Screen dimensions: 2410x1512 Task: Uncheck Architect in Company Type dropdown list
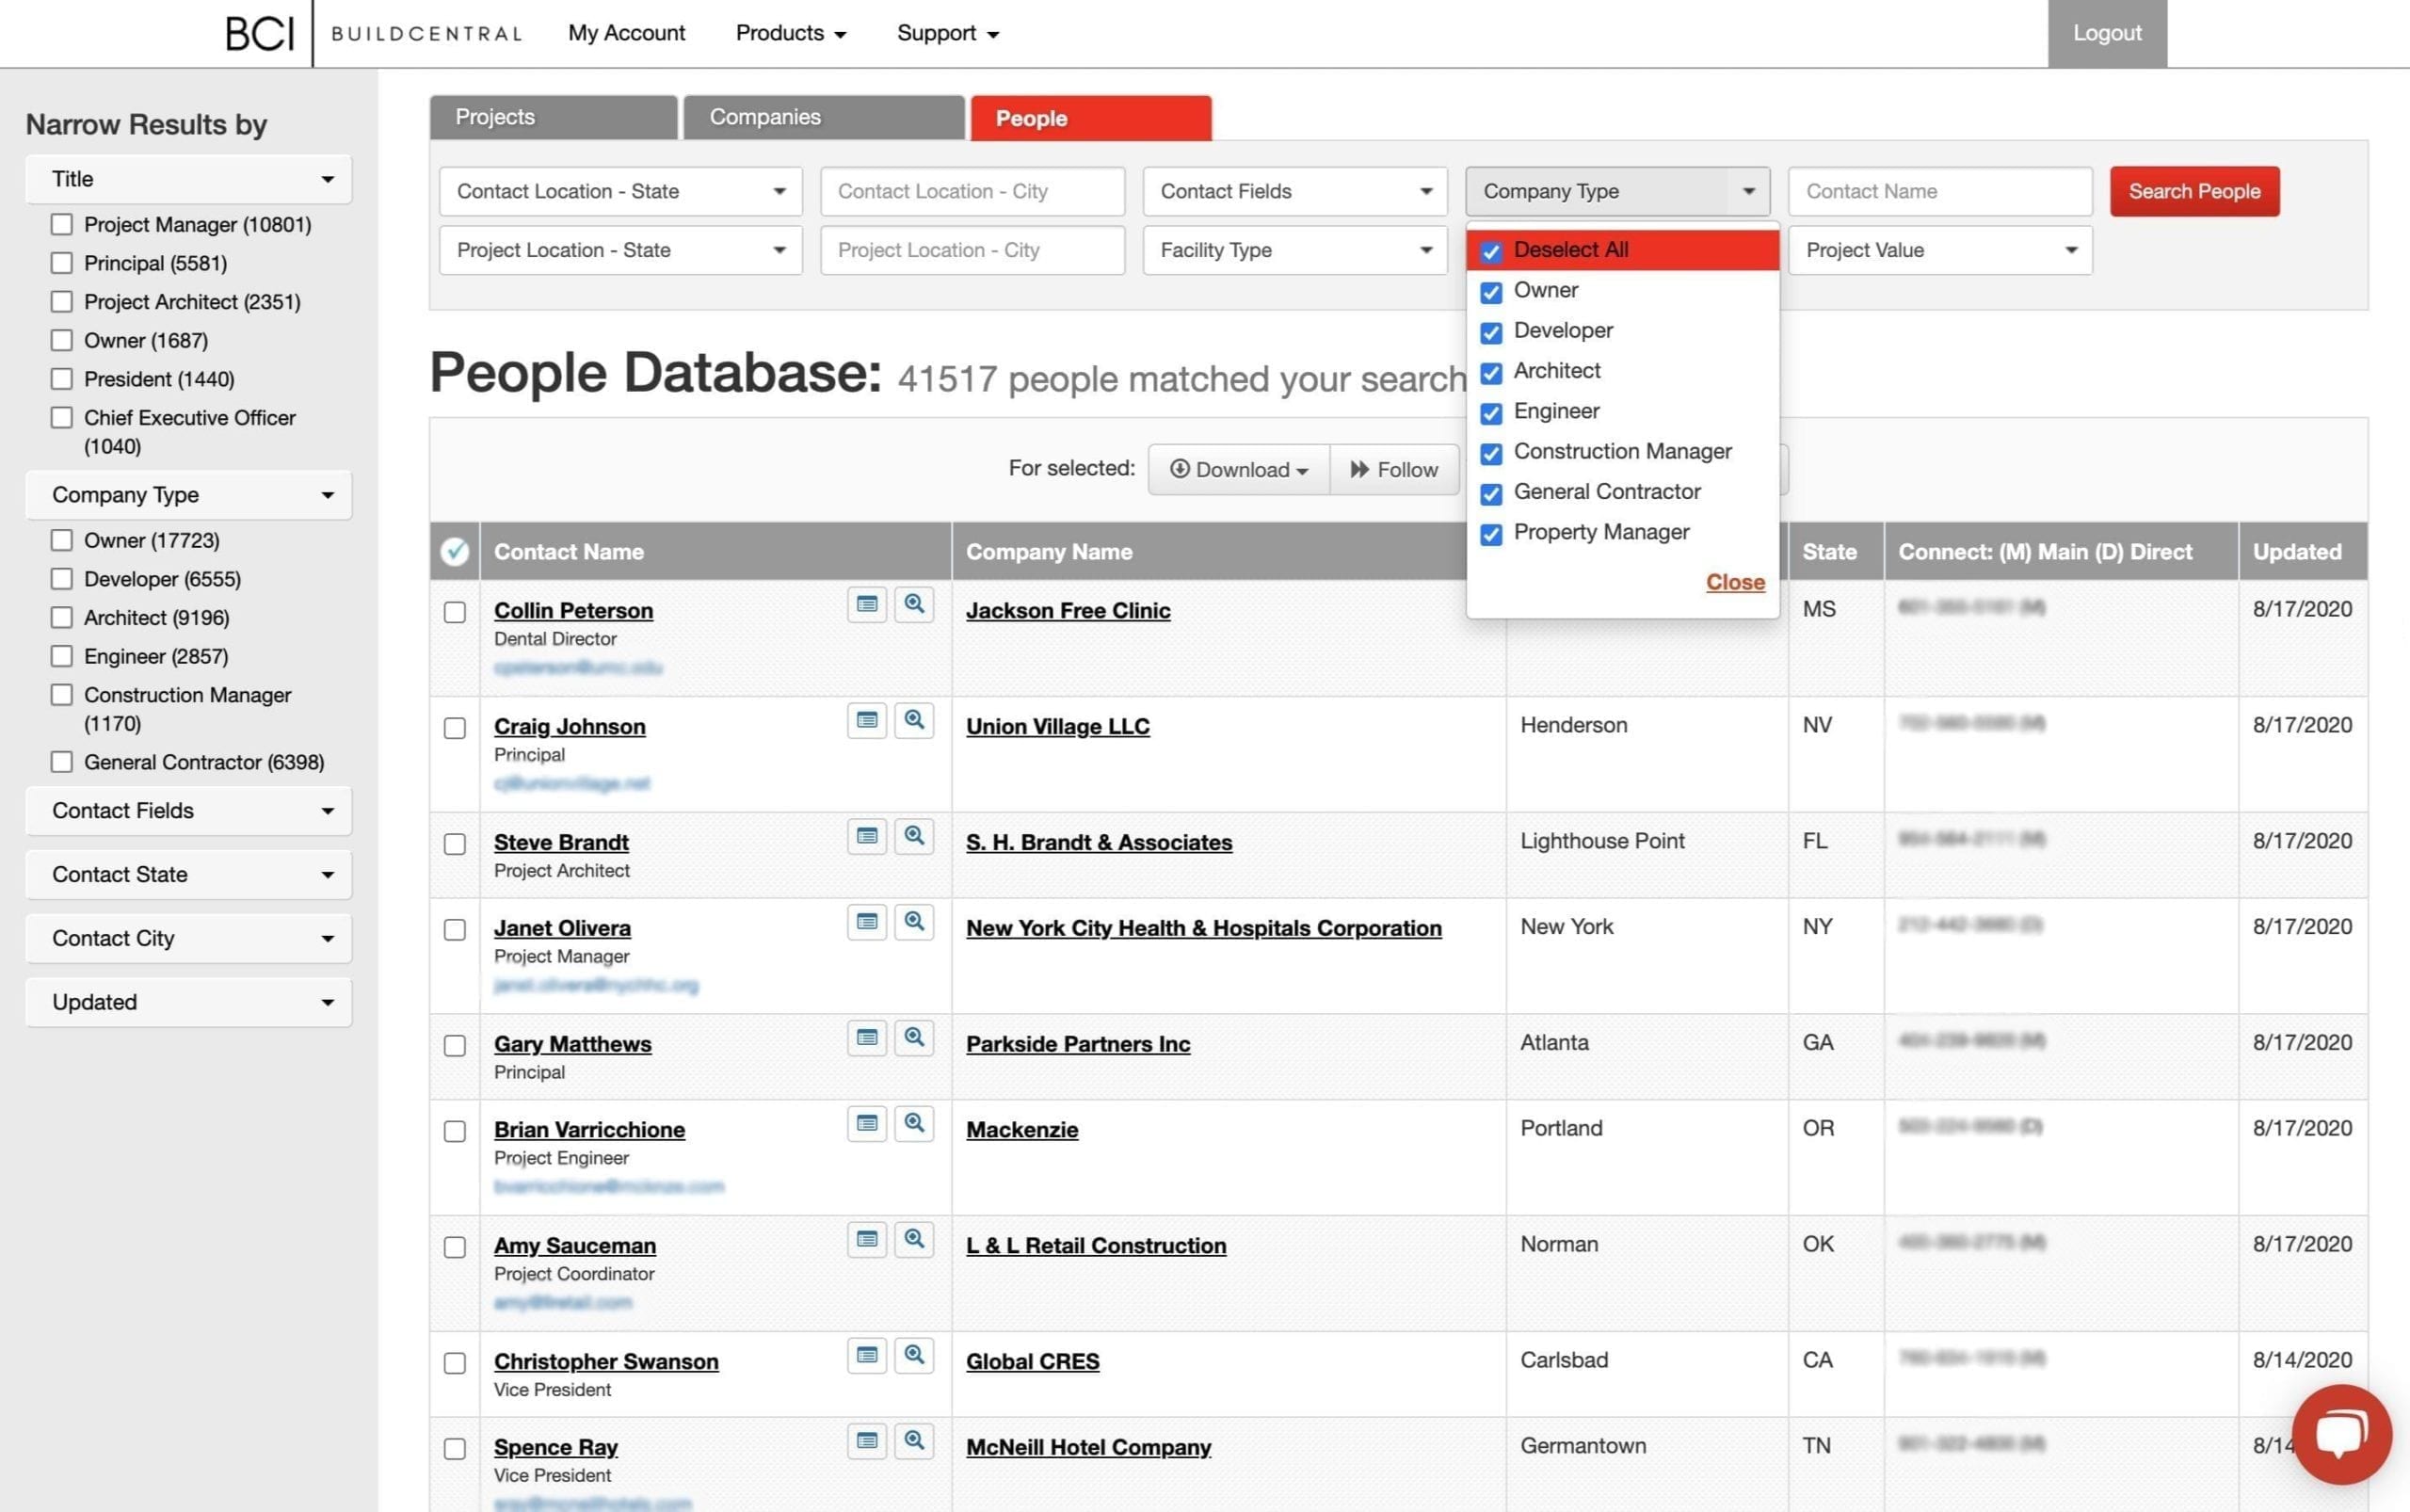[1491, 373]
